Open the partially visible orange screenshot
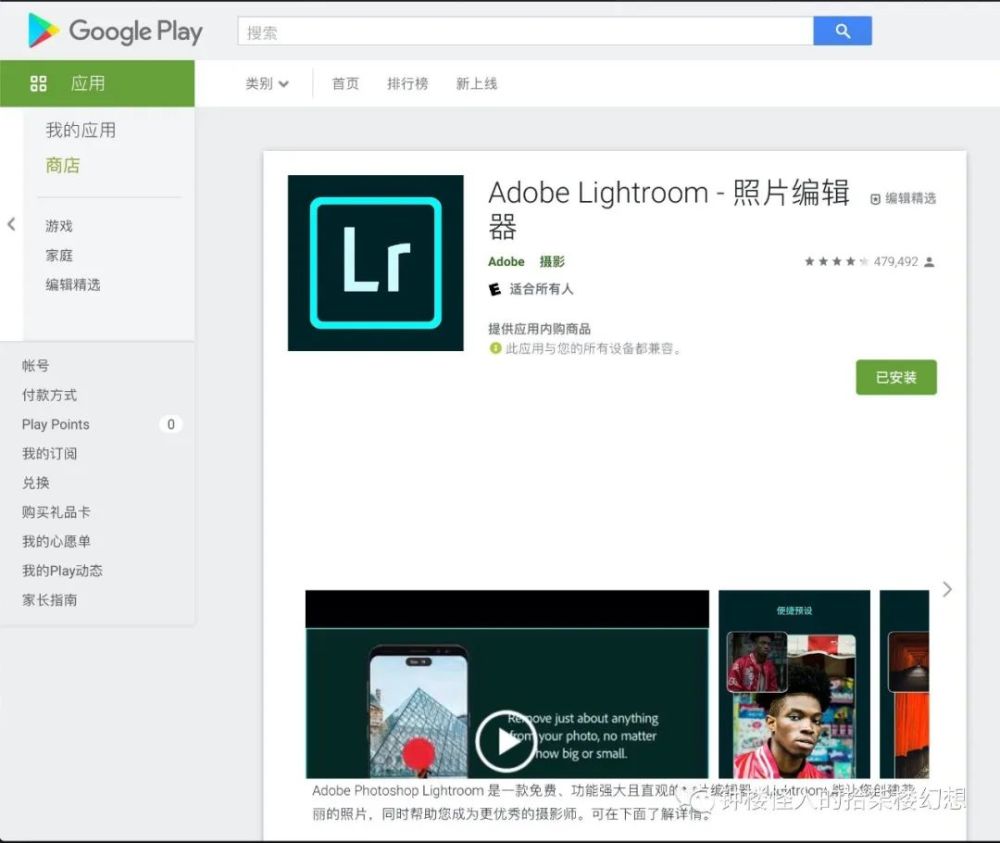Image resolution: width=1000 pixels, height=843 pixels. click(x=904, y=684)
